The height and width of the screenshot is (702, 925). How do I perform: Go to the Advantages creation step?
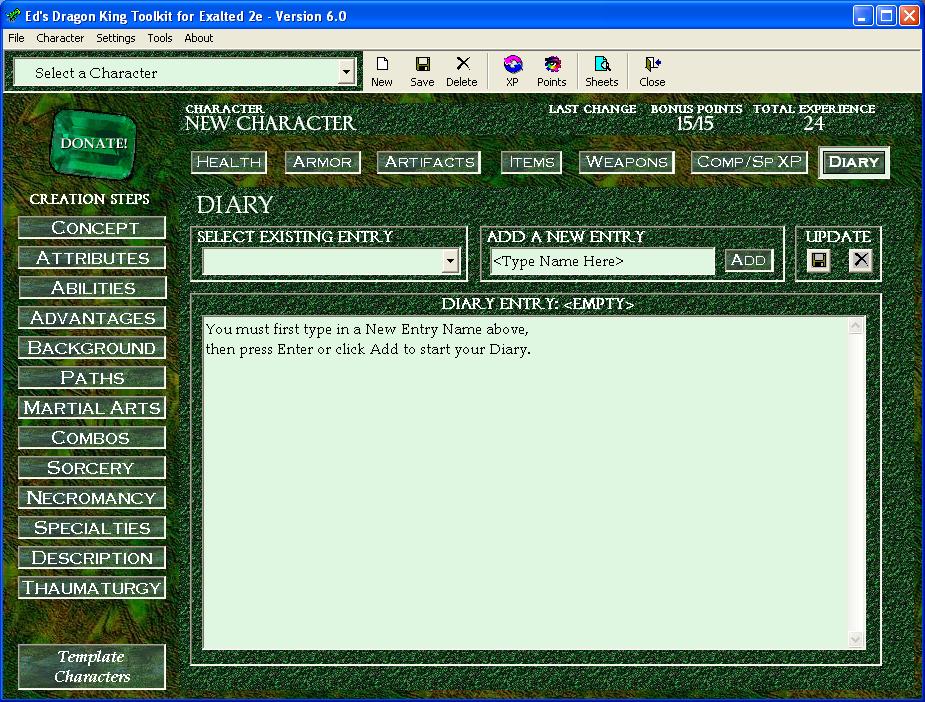pyautogui.click(x=92, y=318)
